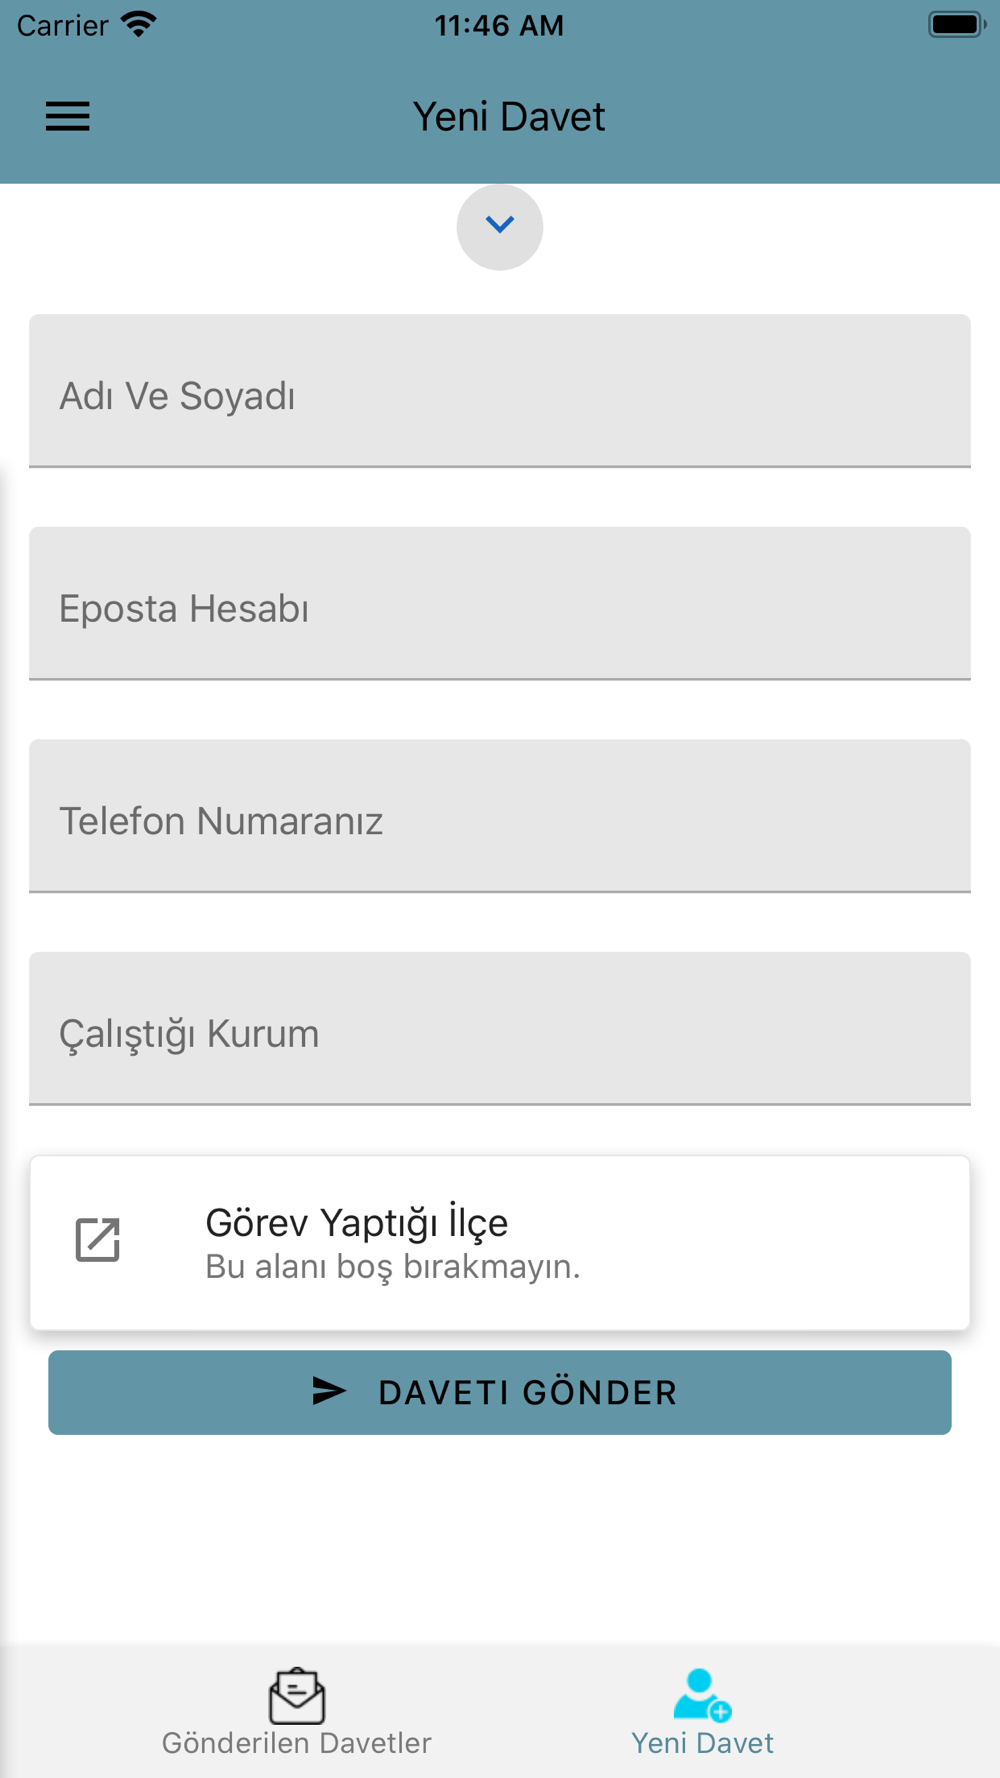
Task: Tap the 'Bu alanı boş bırakmayın.' hint text
Action: (393, 1267)
